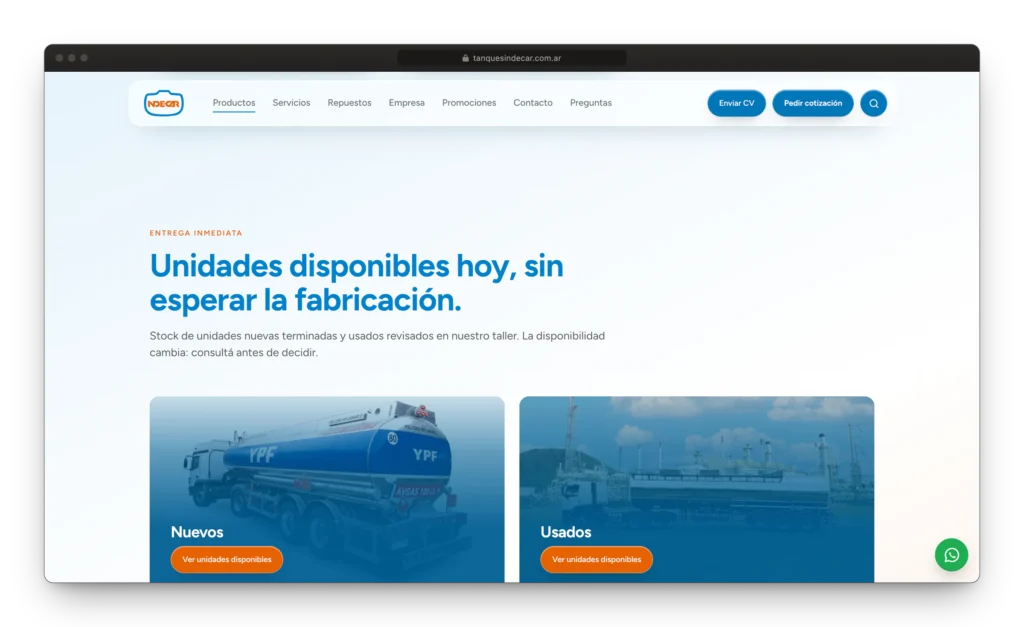The height and width of the screenshot is (627, 1024).
Task: Click the paragraph starting Stock de unidades
Action: (x=377, y=344)
